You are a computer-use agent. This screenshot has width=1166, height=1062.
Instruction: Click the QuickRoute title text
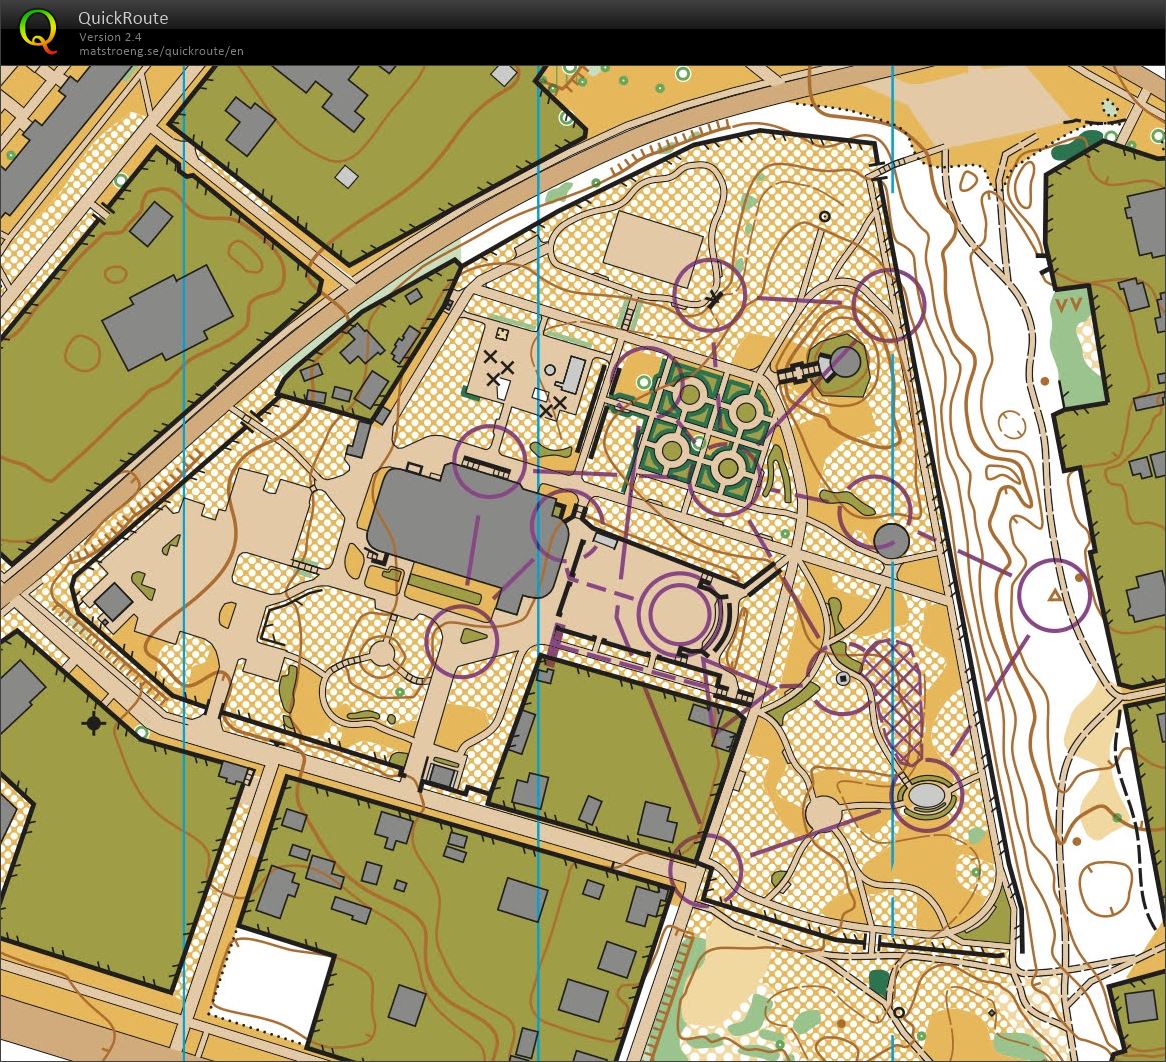coord(122,18)
